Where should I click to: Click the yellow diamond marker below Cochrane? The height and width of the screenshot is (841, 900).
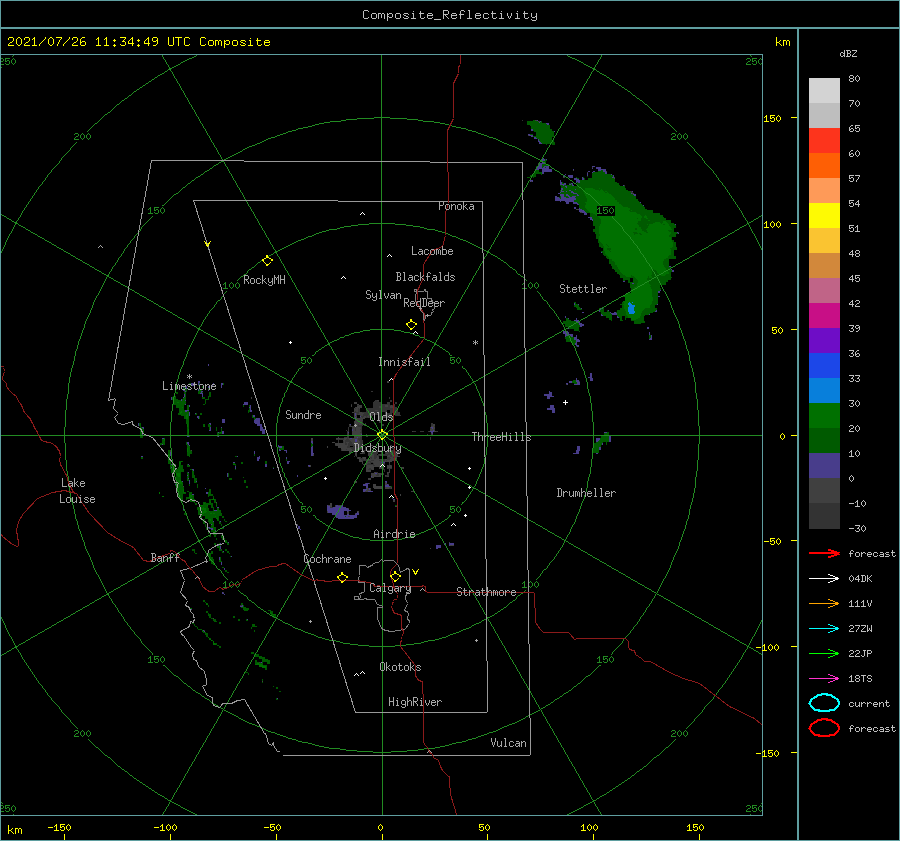click(342, 578)
